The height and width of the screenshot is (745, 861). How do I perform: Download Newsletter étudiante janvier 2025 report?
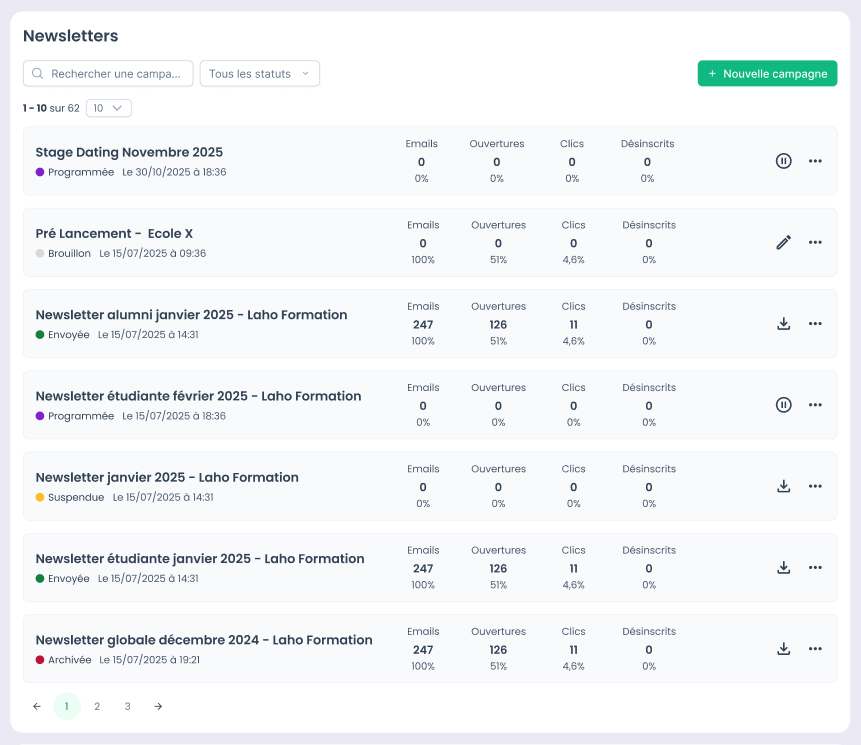coord(784,567)
